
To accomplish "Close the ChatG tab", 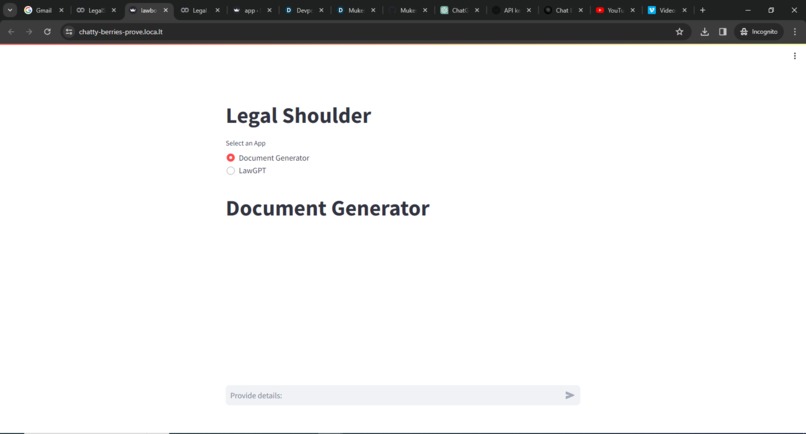I will point(477,10).
